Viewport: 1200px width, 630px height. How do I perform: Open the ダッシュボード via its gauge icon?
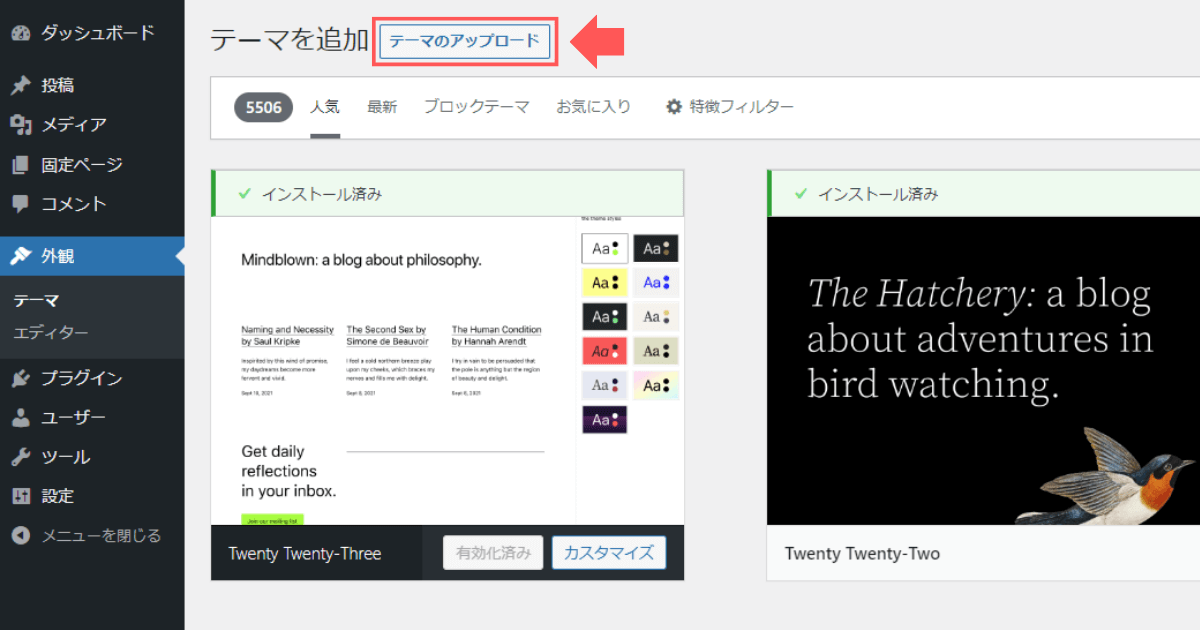coord(22,32)
